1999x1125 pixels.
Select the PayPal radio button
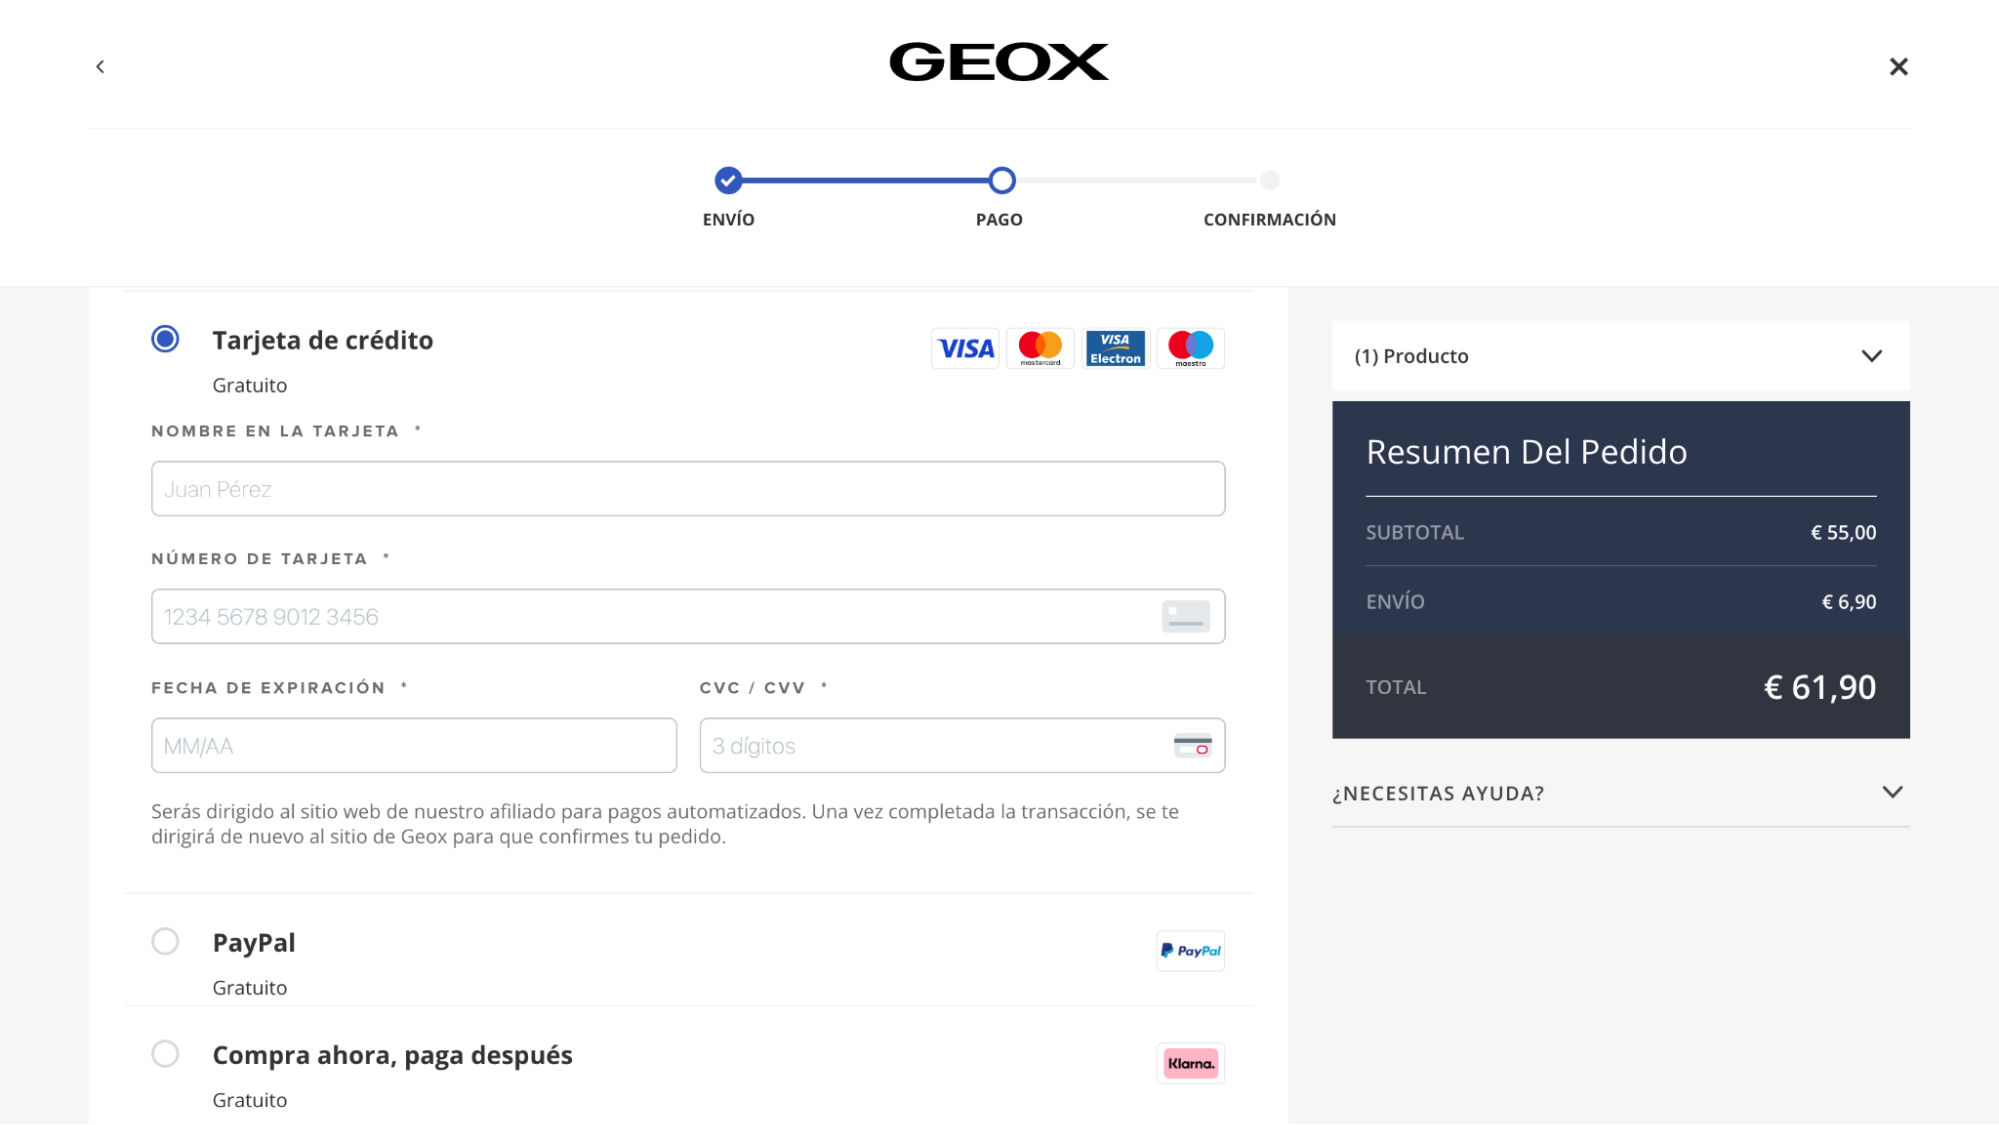point(165,942)
